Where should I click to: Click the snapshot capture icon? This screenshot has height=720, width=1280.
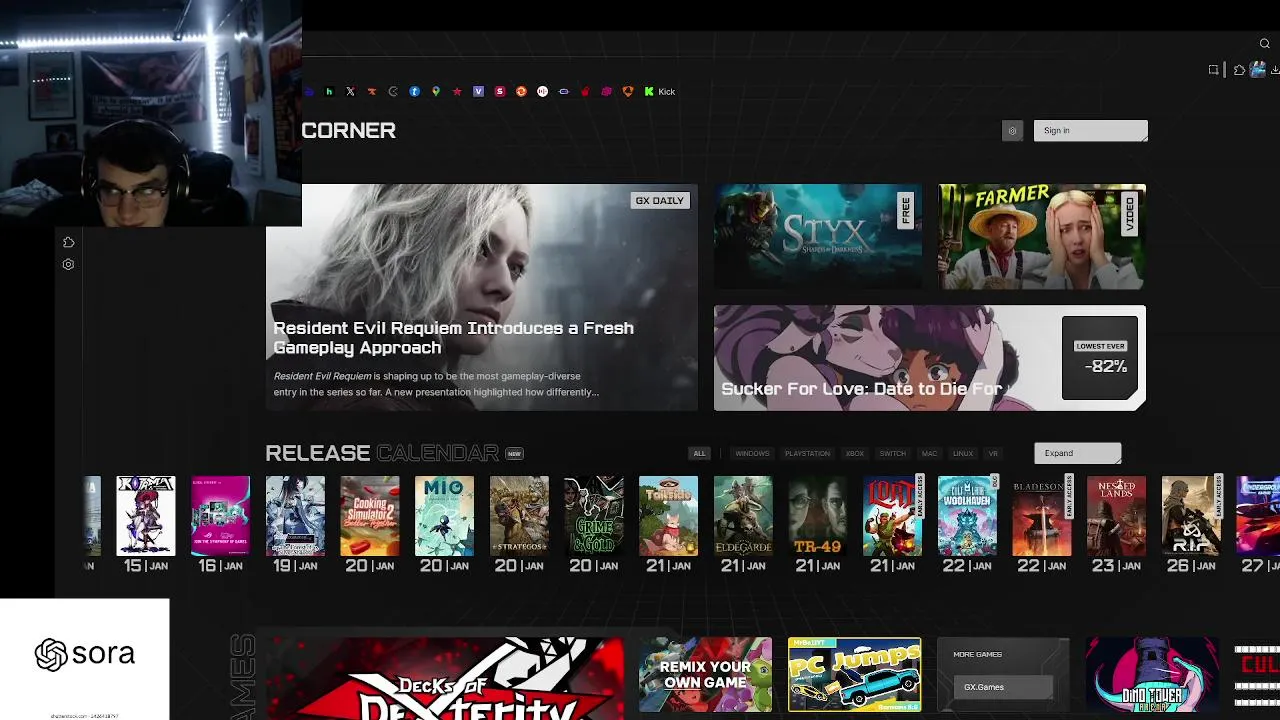[x=1213, y=69]
